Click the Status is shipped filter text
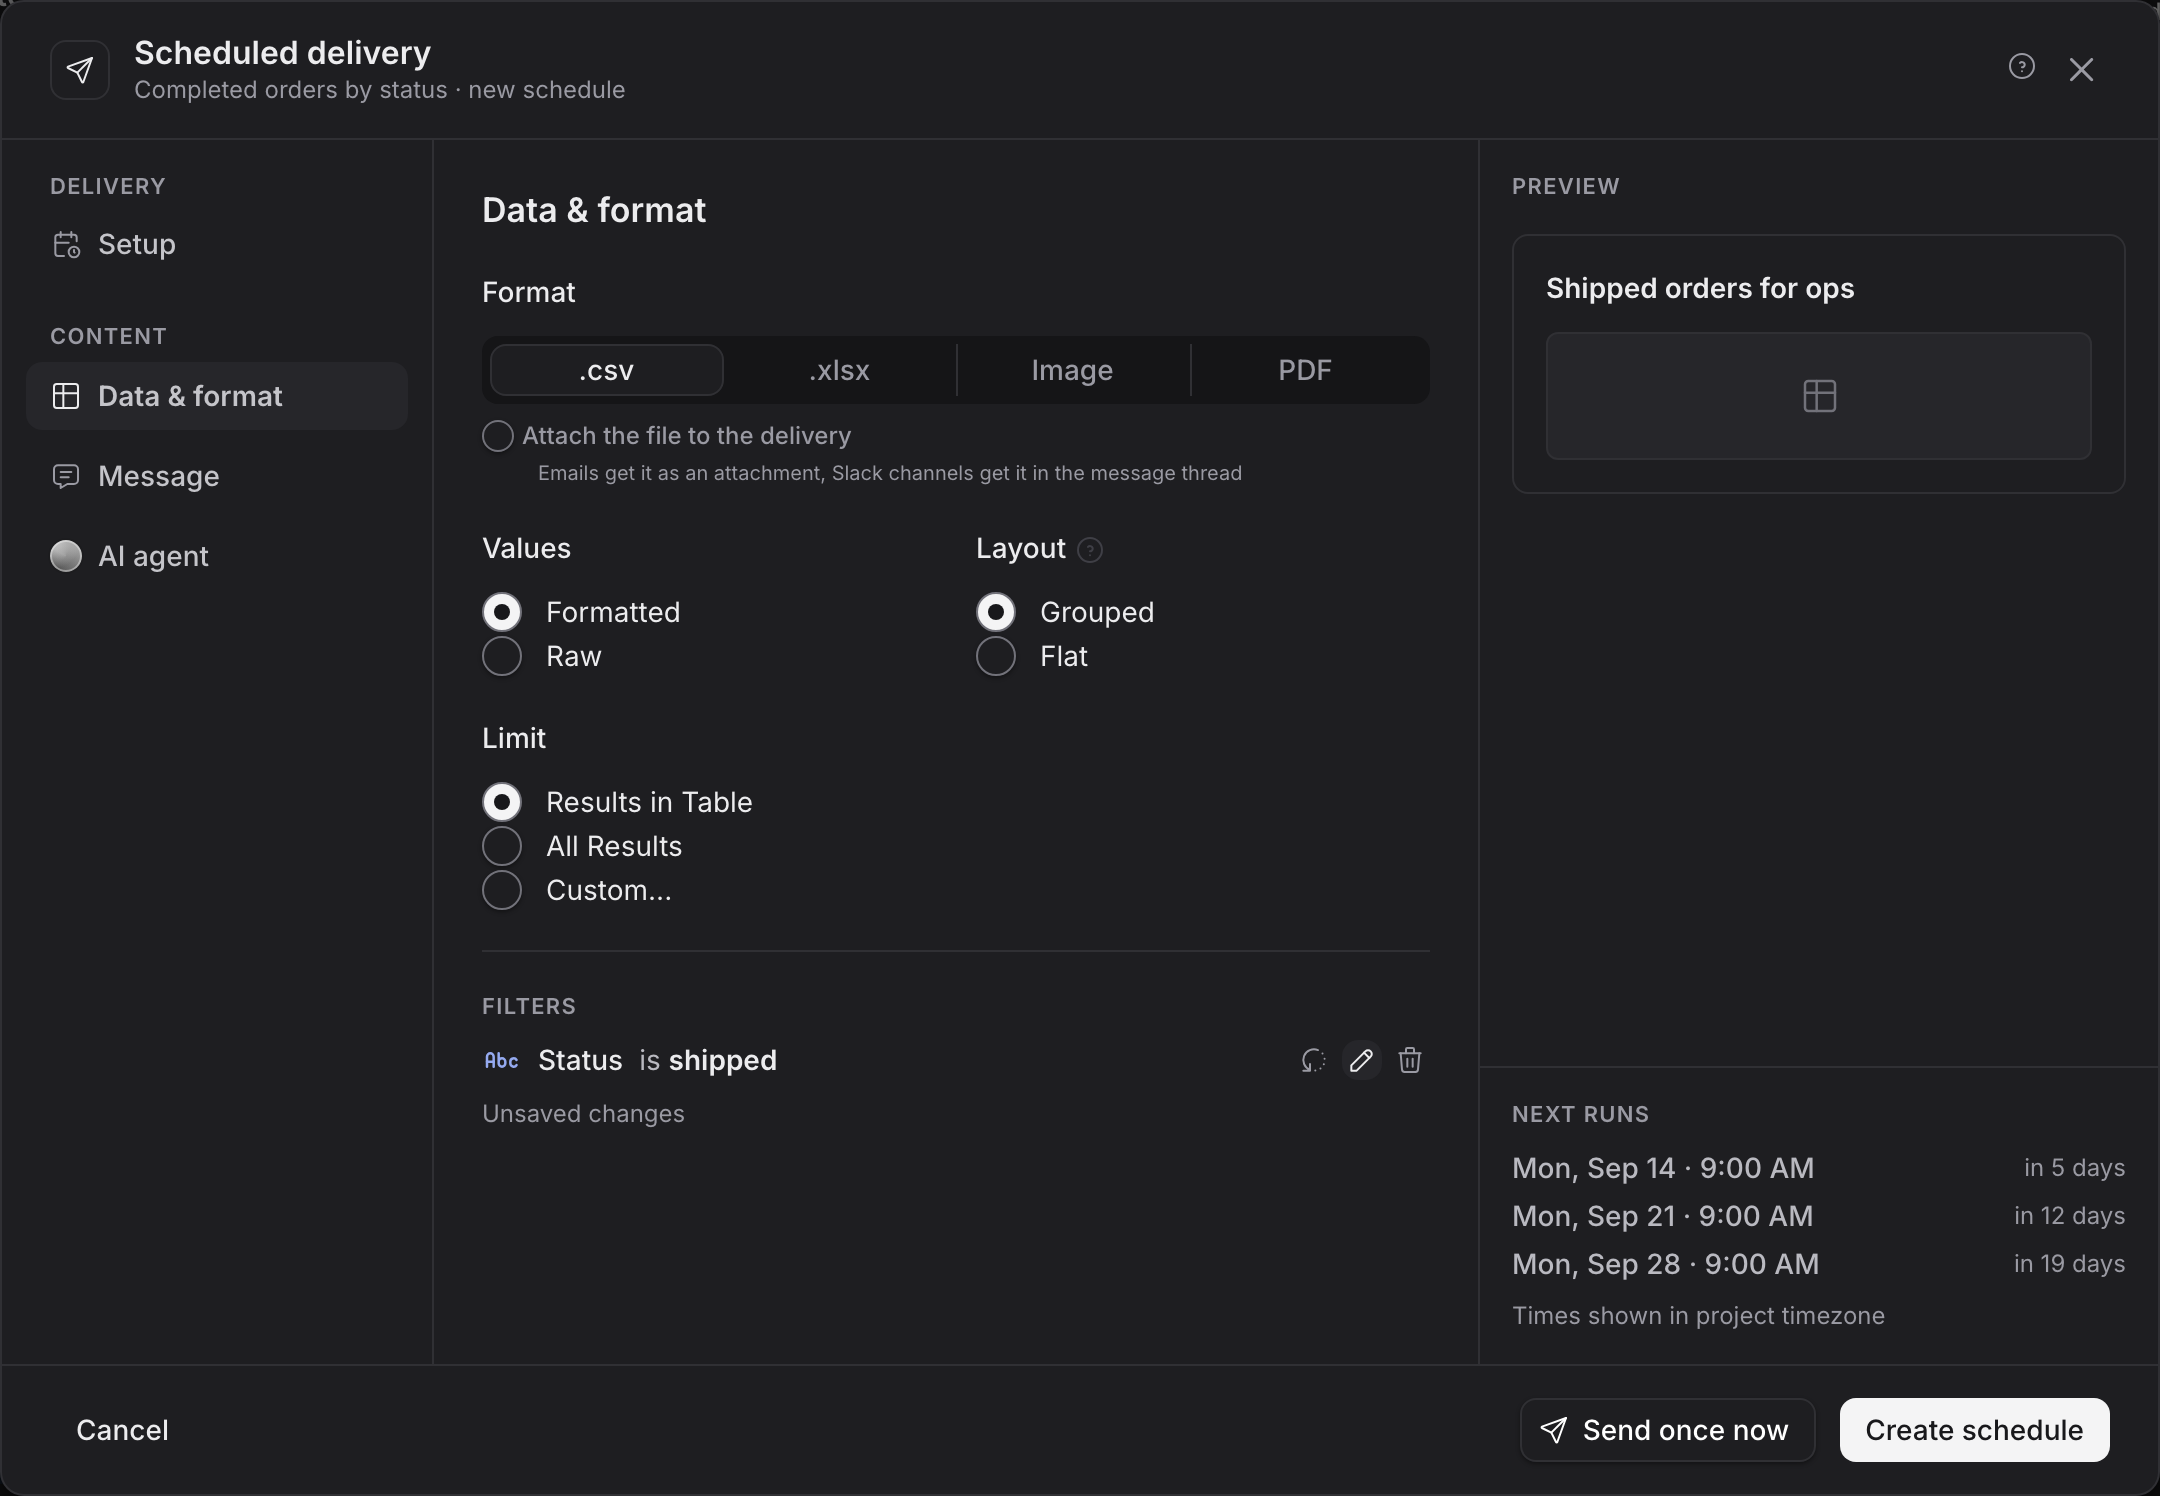2160x1496 pixels. 657,1060
